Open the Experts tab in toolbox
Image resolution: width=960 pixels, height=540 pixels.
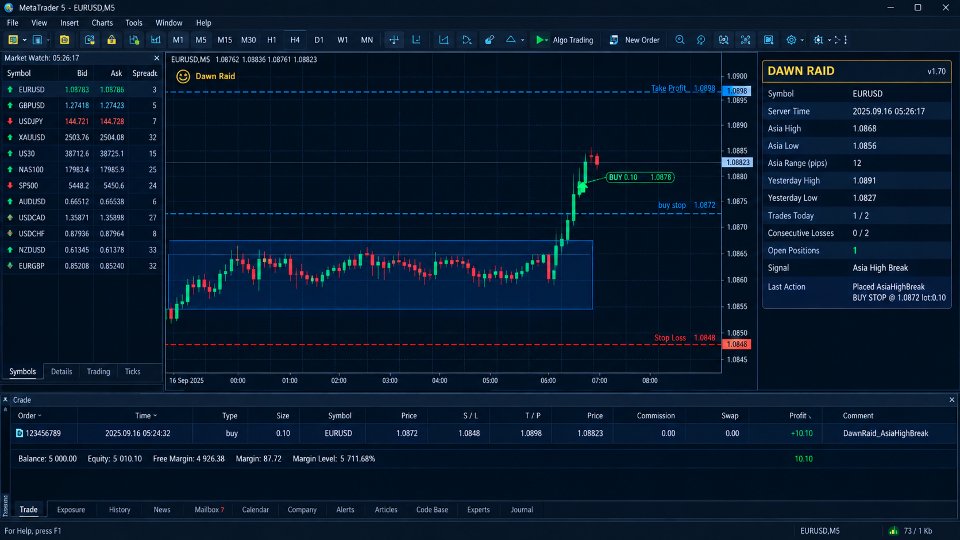click(478, 509)
